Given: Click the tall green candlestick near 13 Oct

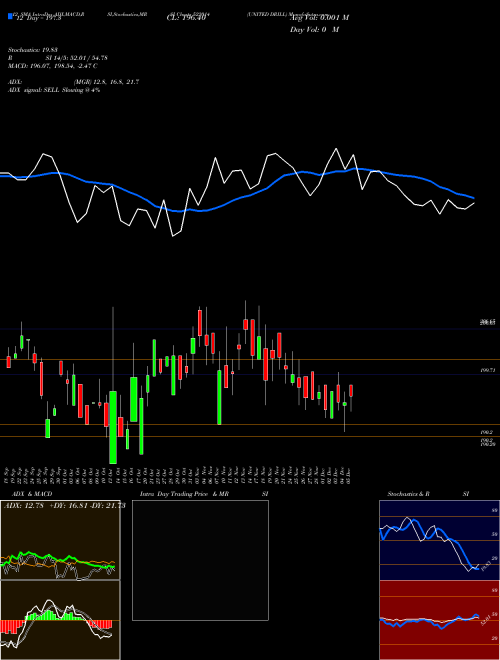Looking at the screenshot, I should pos(113,427).
